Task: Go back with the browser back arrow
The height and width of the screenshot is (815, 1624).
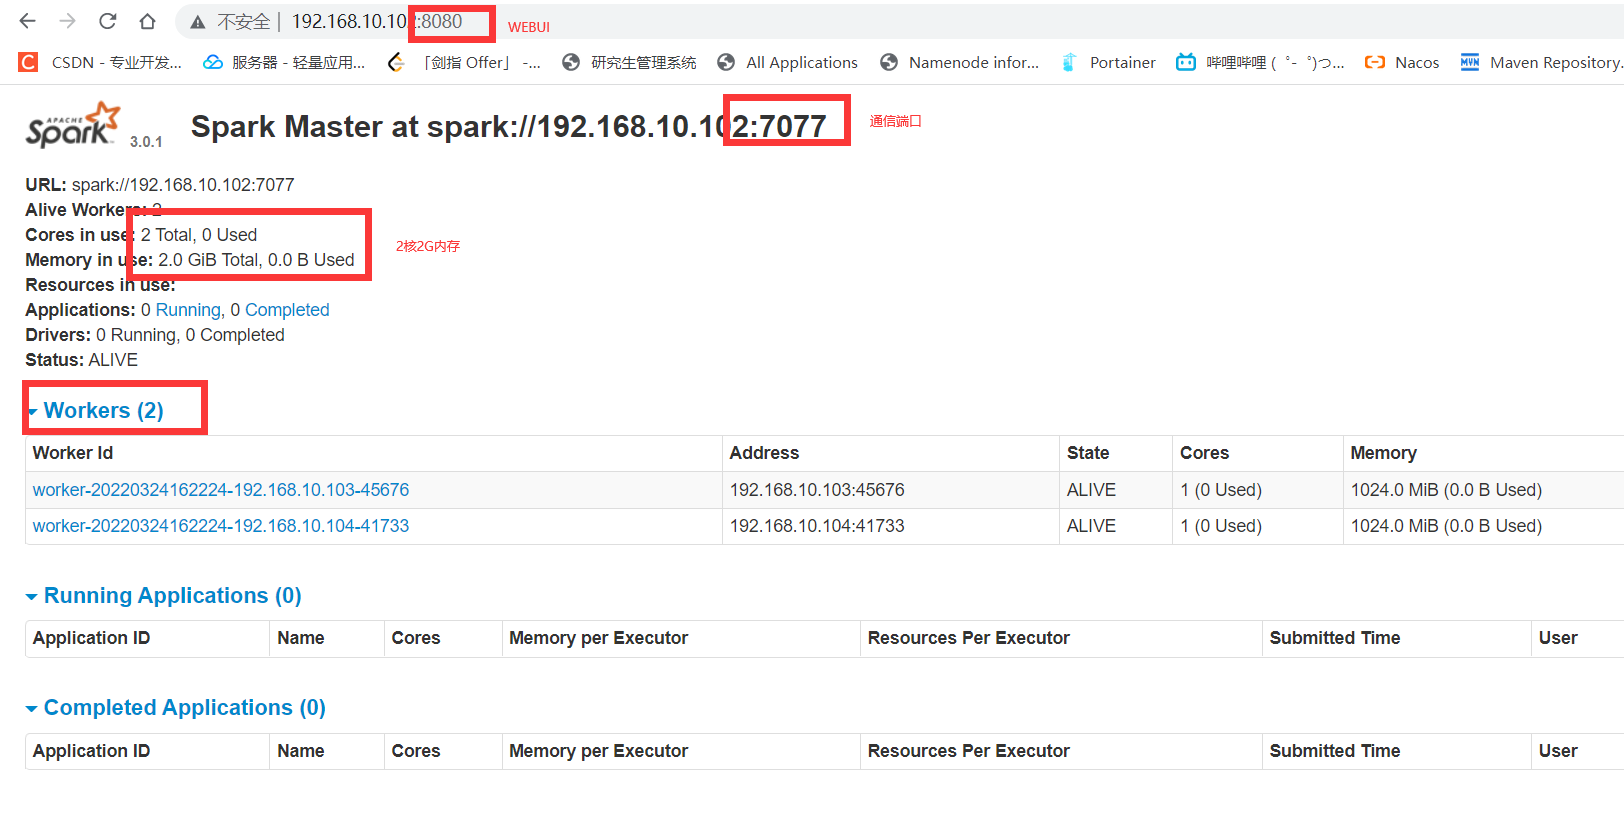Action: pyautogui.click(x=27, y=21)
